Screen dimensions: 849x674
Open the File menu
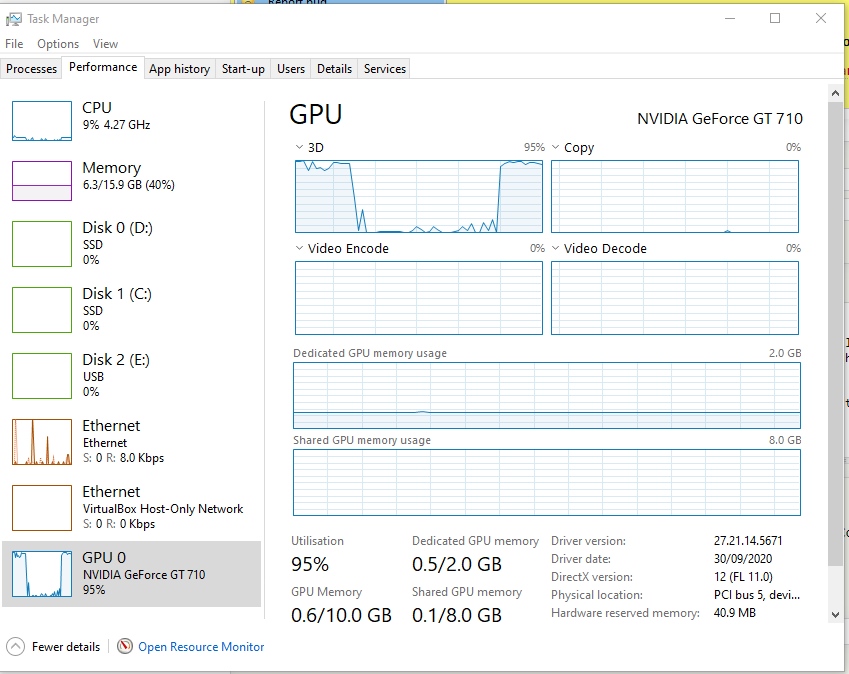click(x=14, y=44)
